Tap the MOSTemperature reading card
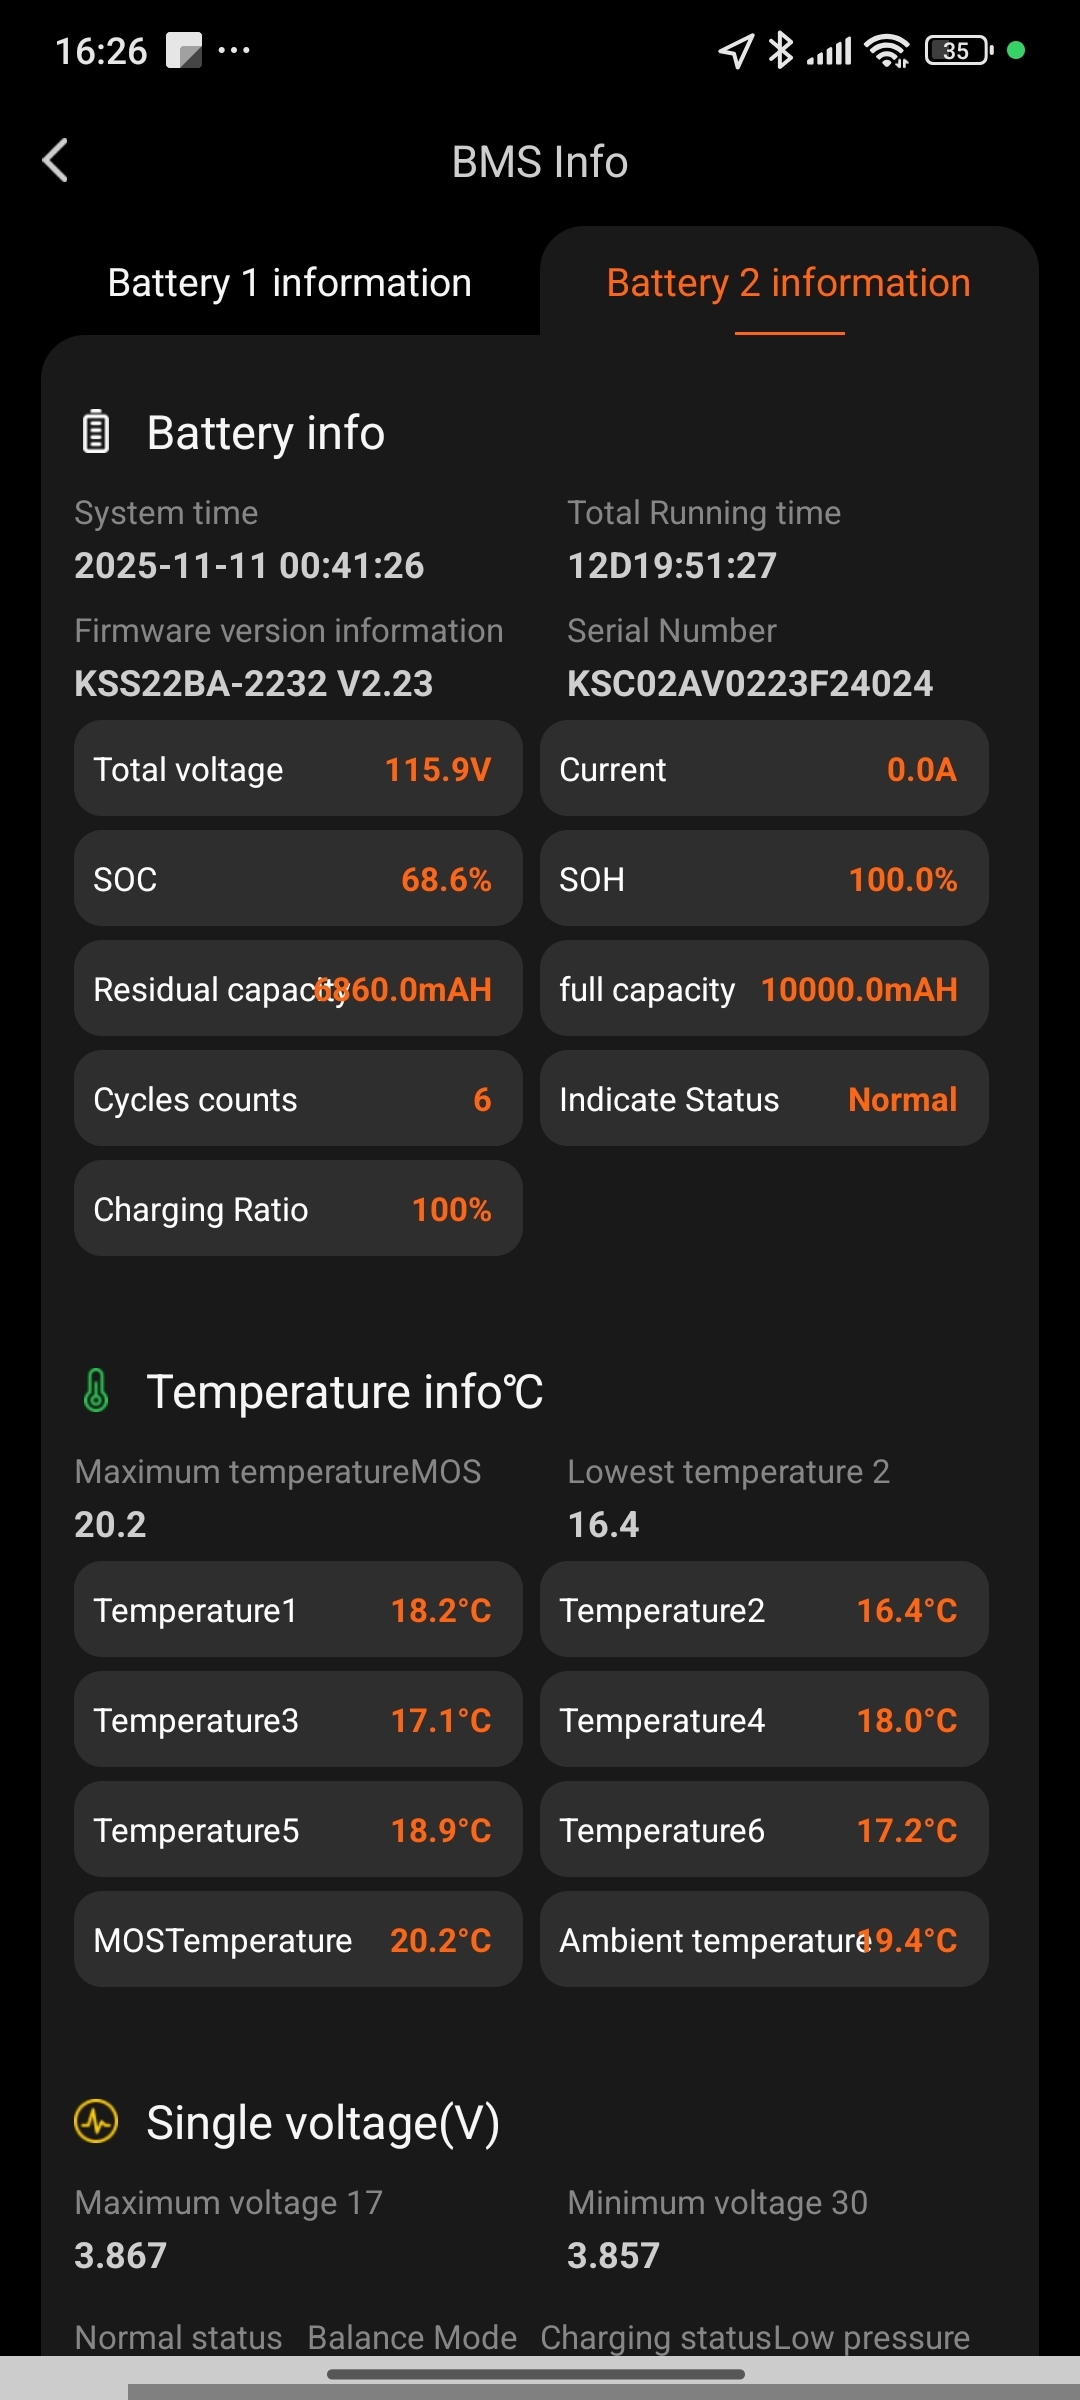The height and width of the screenshot is (2400, 1080). (298, 1940)
